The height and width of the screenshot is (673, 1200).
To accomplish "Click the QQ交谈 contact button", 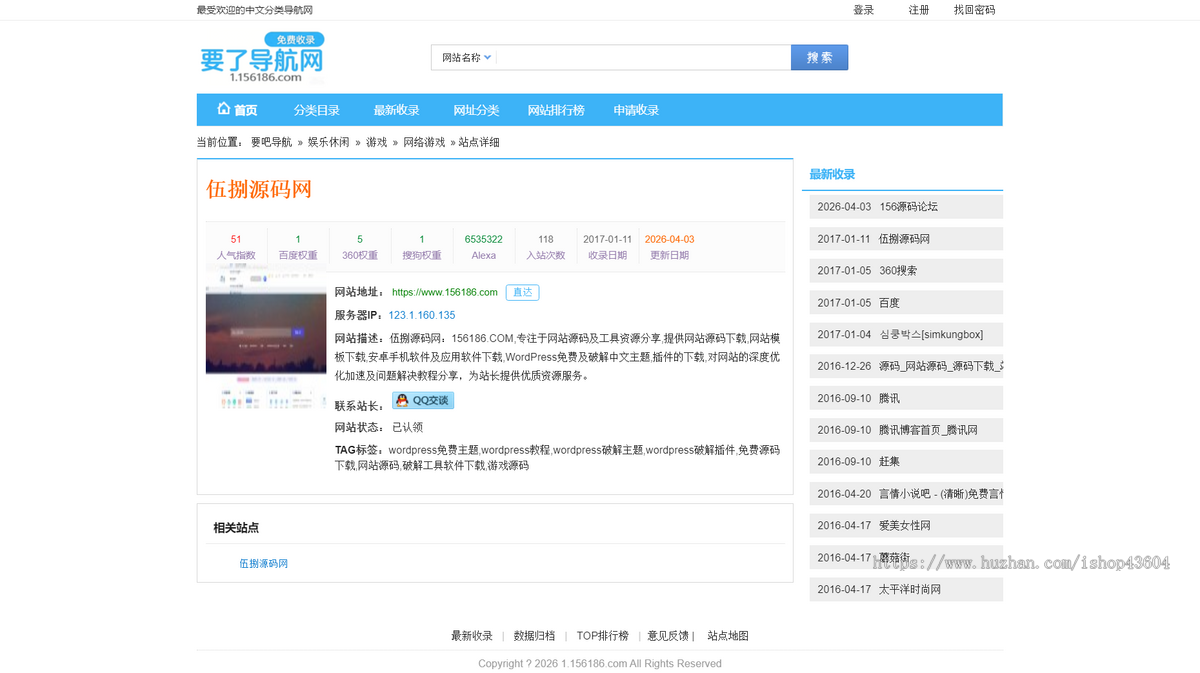I will [x=423, y=400].
